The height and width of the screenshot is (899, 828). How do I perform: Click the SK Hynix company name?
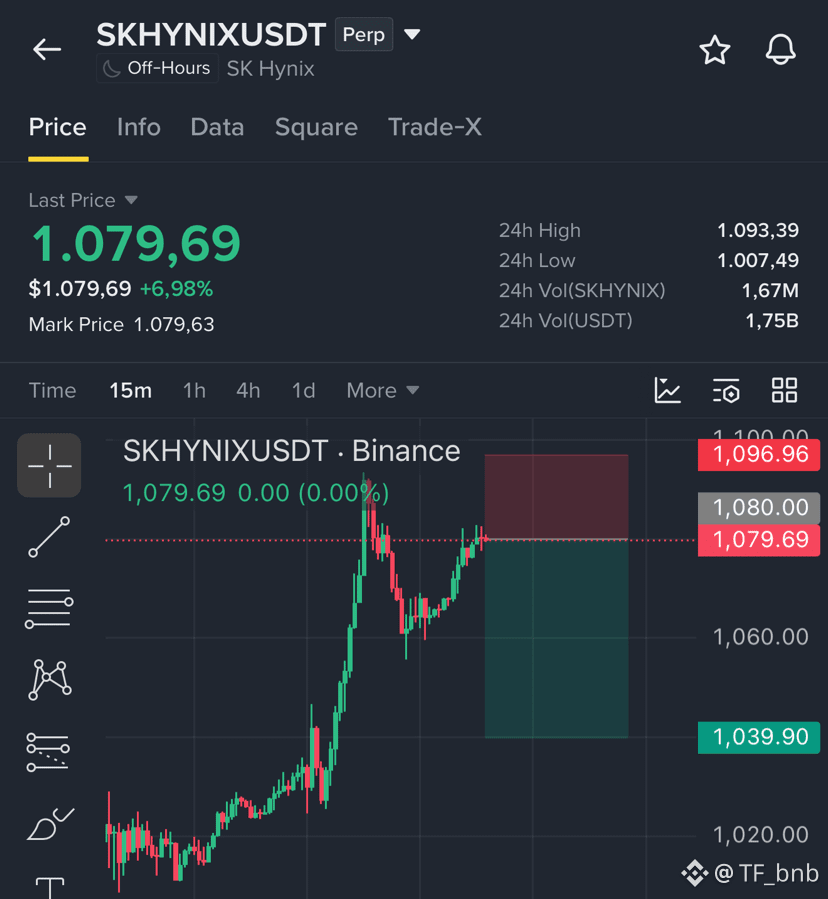tap(270, 69)
